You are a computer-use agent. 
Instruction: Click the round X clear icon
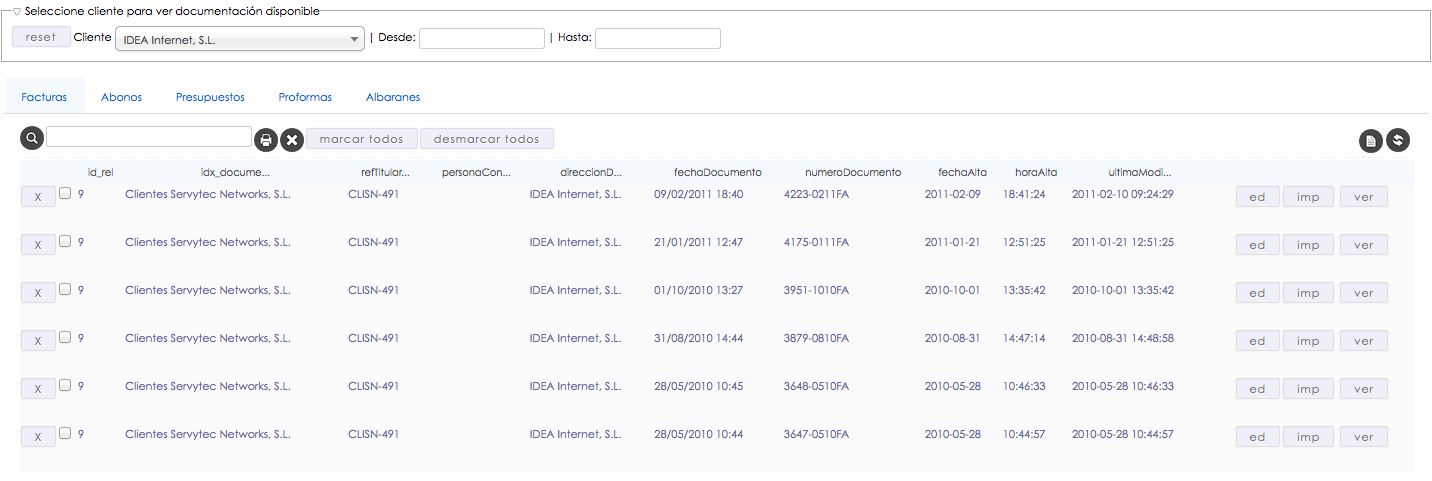[x=292, y=140]
